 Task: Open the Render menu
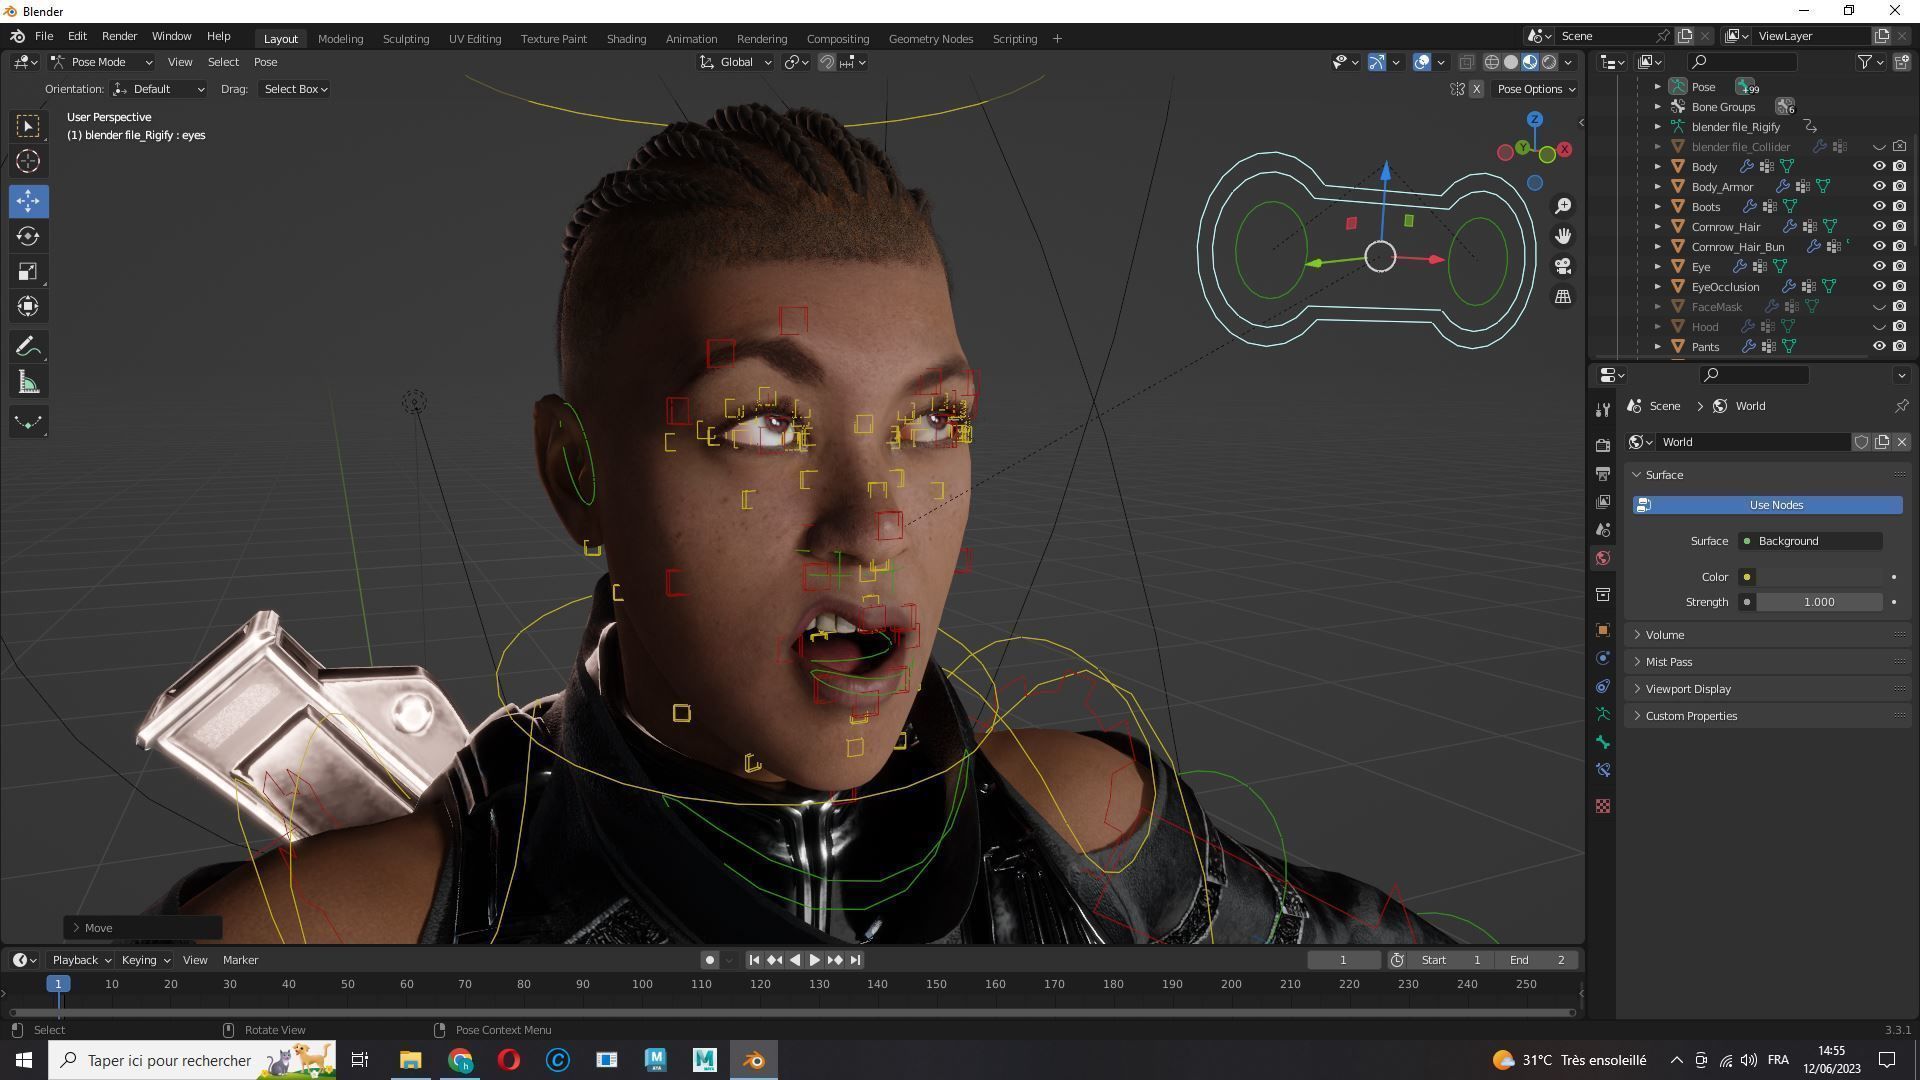(119, 36)
